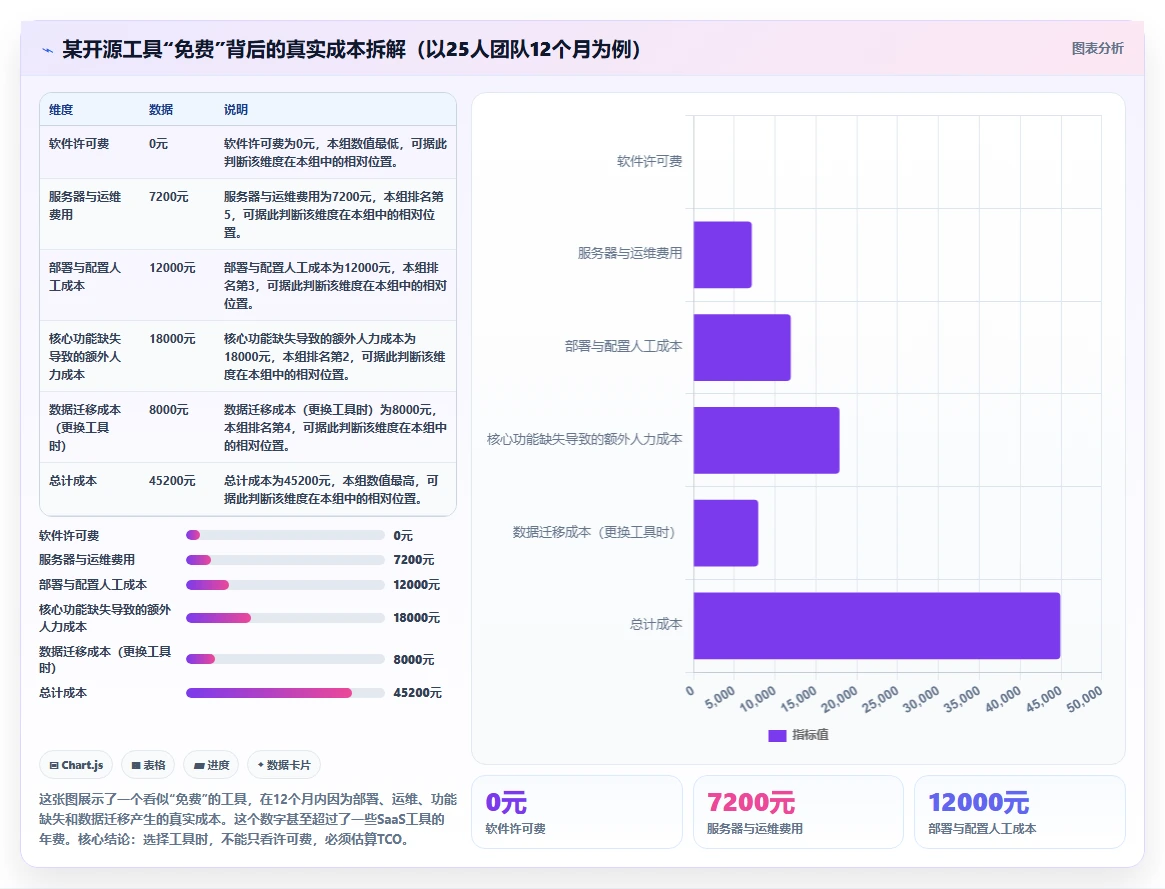Click the 7200元 cell in the table
This screenshot has height=889, width=1165.
pos(169,197)
